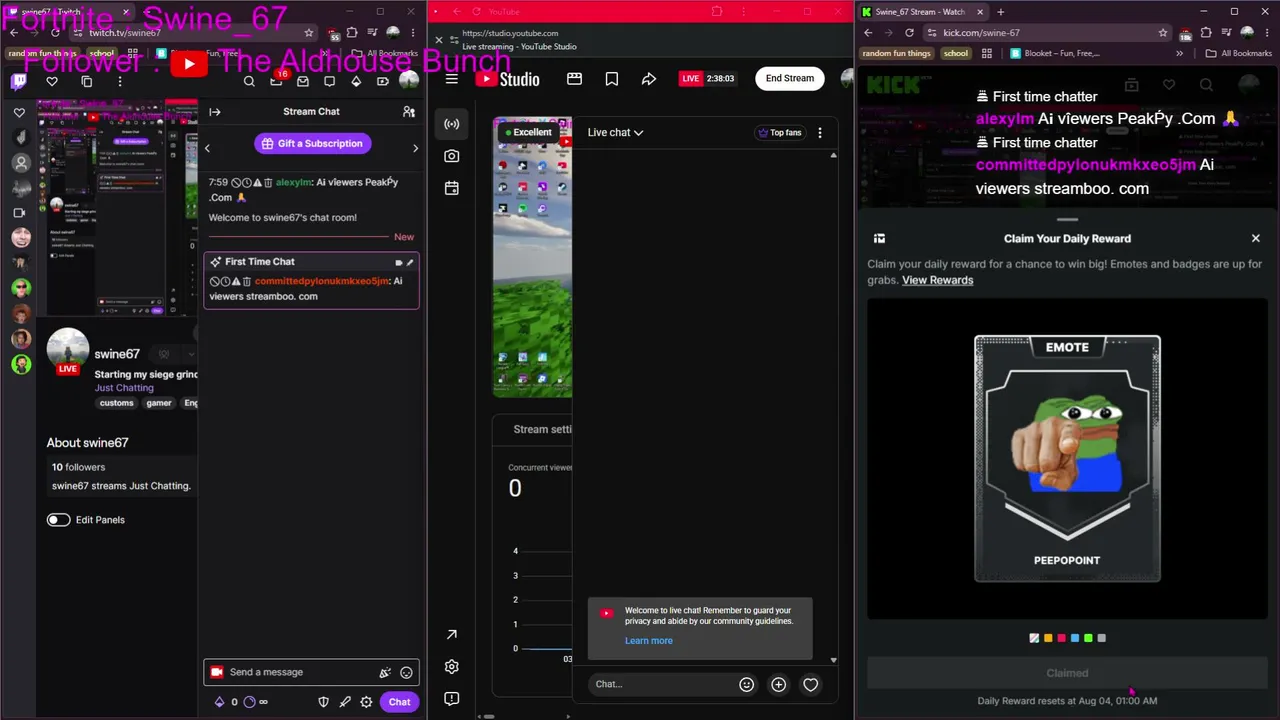Open Twitch chat shield mode icon

323,702
